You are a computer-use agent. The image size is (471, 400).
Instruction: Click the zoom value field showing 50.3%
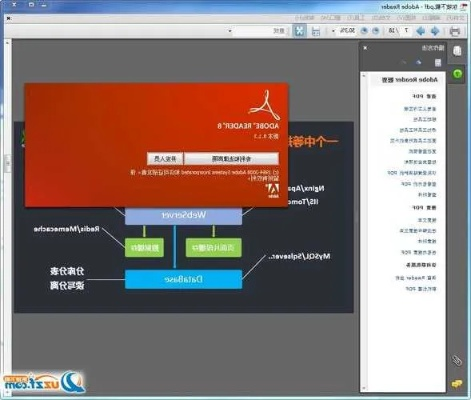point(347,31)
